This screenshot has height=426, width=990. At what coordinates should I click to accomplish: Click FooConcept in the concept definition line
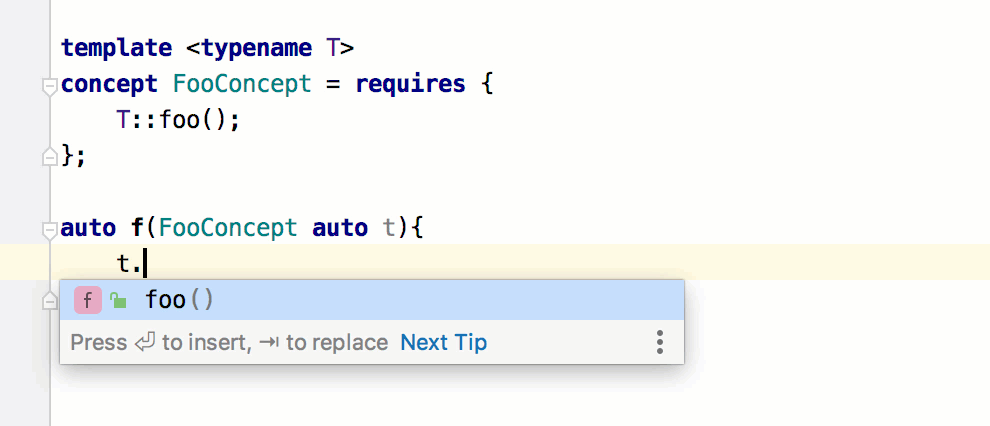(242, 85)
